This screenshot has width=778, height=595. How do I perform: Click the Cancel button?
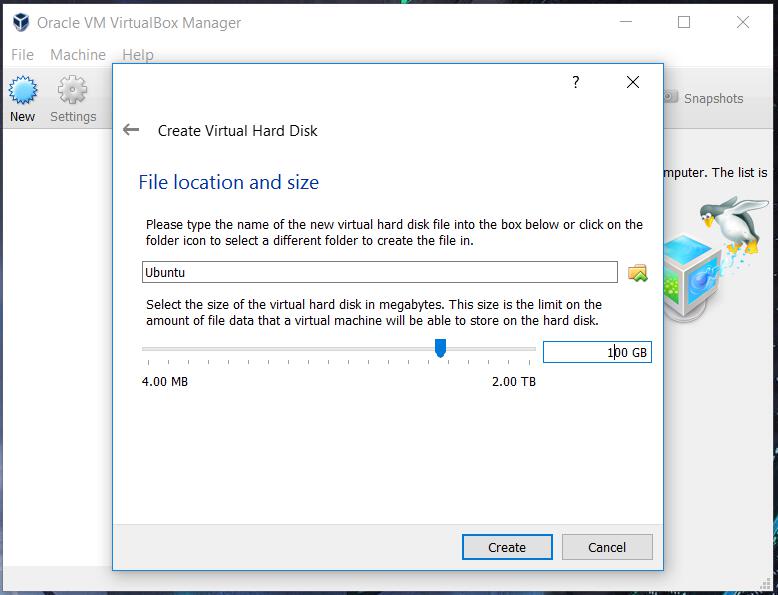click(x=607, y=547)
